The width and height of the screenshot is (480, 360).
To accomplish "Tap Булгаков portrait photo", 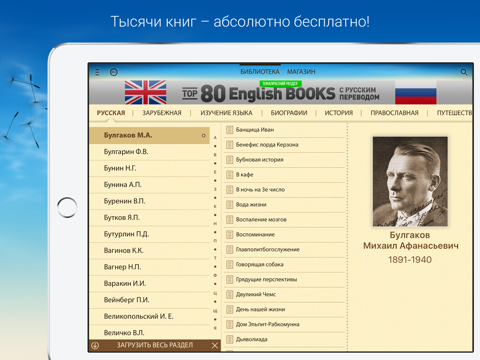I will click(x=410, y=181).
